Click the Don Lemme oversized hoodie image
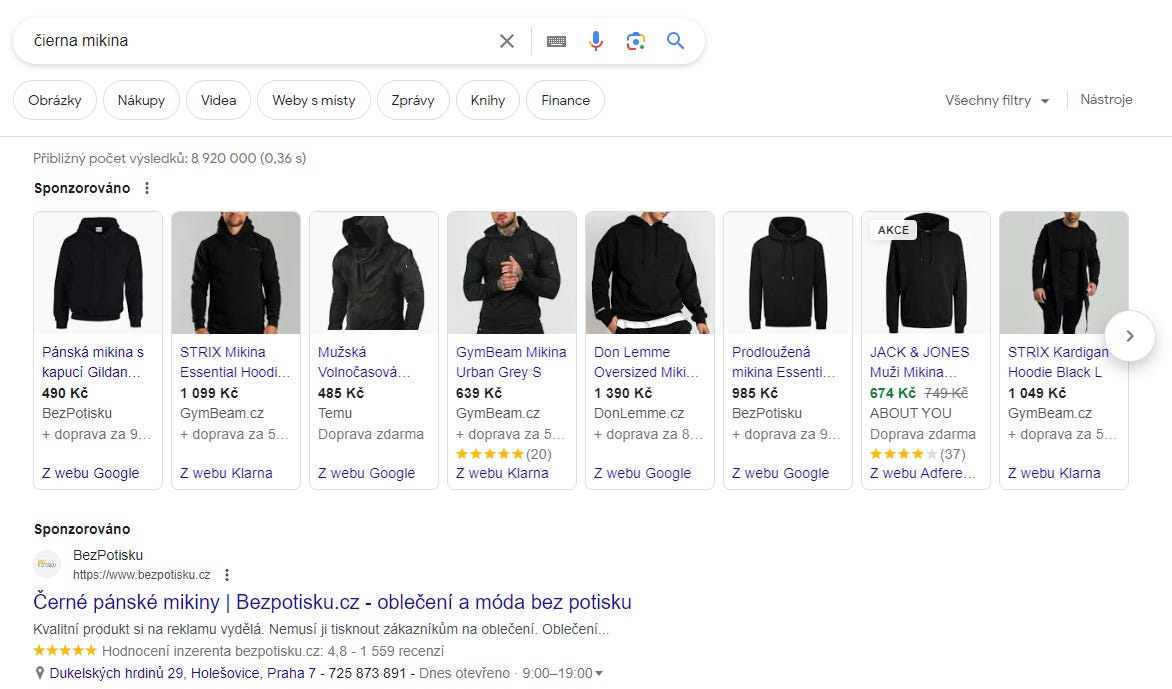Screen dimensions: 1172x689 (650, 273)
